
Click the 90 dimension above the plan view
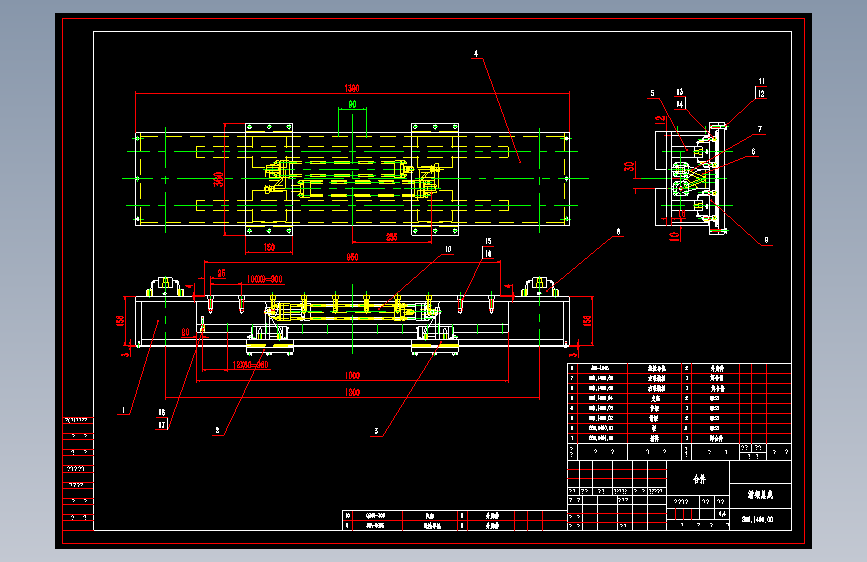pos(352,104)
